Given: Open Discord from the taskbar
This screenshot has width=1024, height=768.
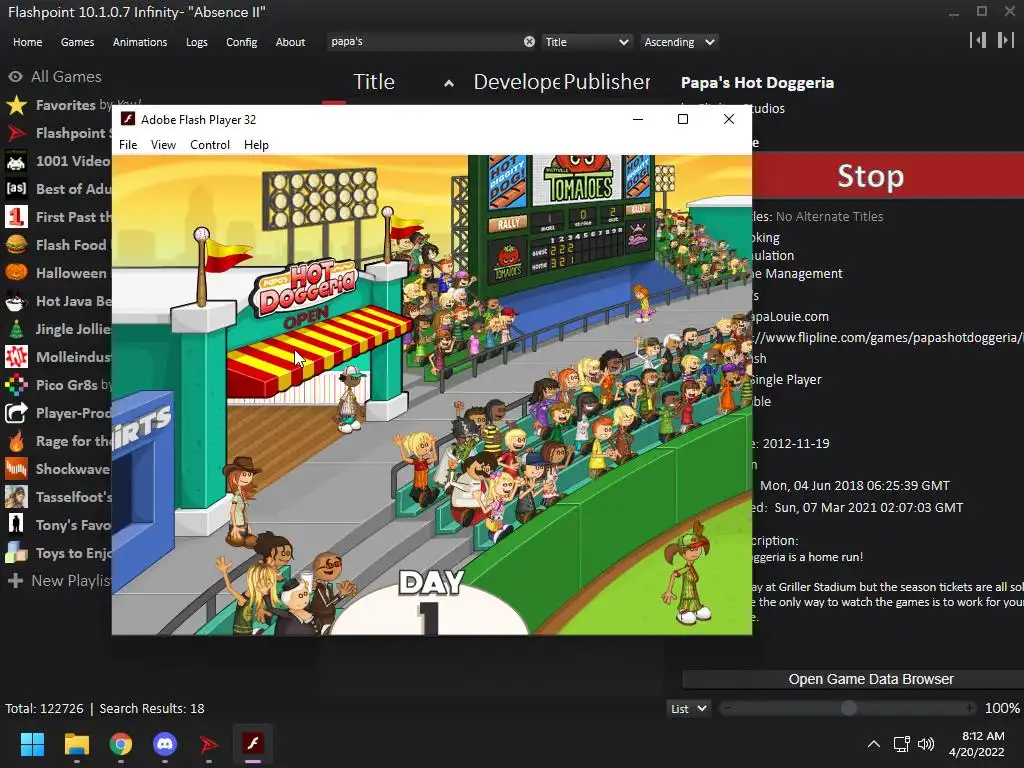Looking at the screenshot, I should pyautogui.click(x=165, y=744).
